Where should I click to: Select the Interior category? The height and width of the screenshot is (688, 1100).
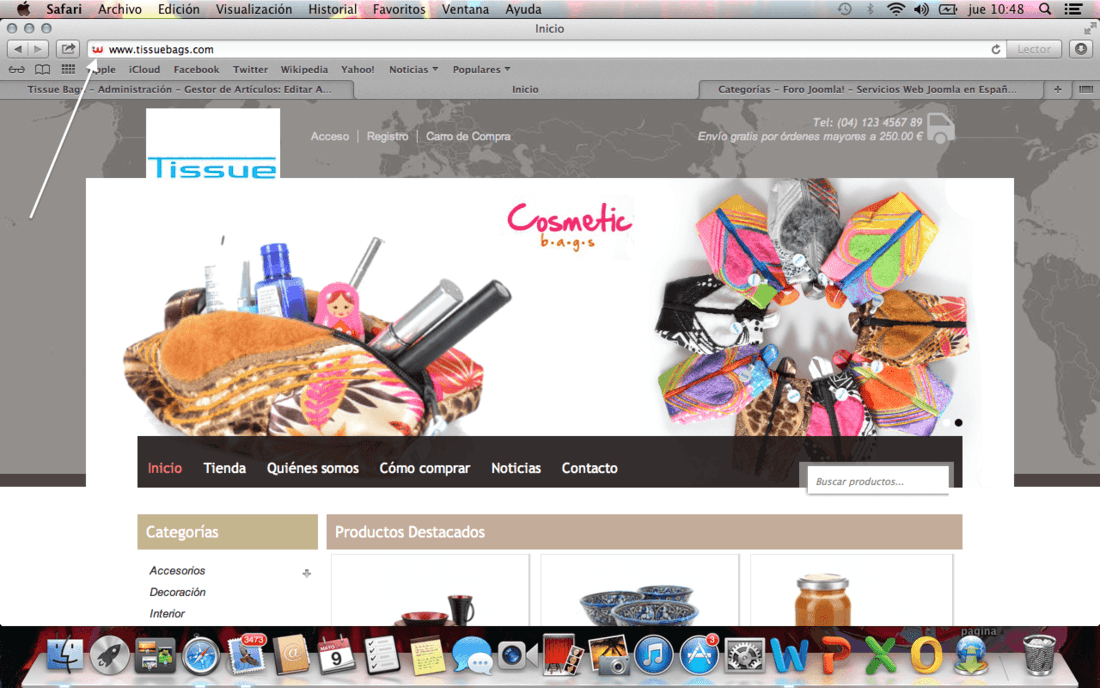coord(167,614)
